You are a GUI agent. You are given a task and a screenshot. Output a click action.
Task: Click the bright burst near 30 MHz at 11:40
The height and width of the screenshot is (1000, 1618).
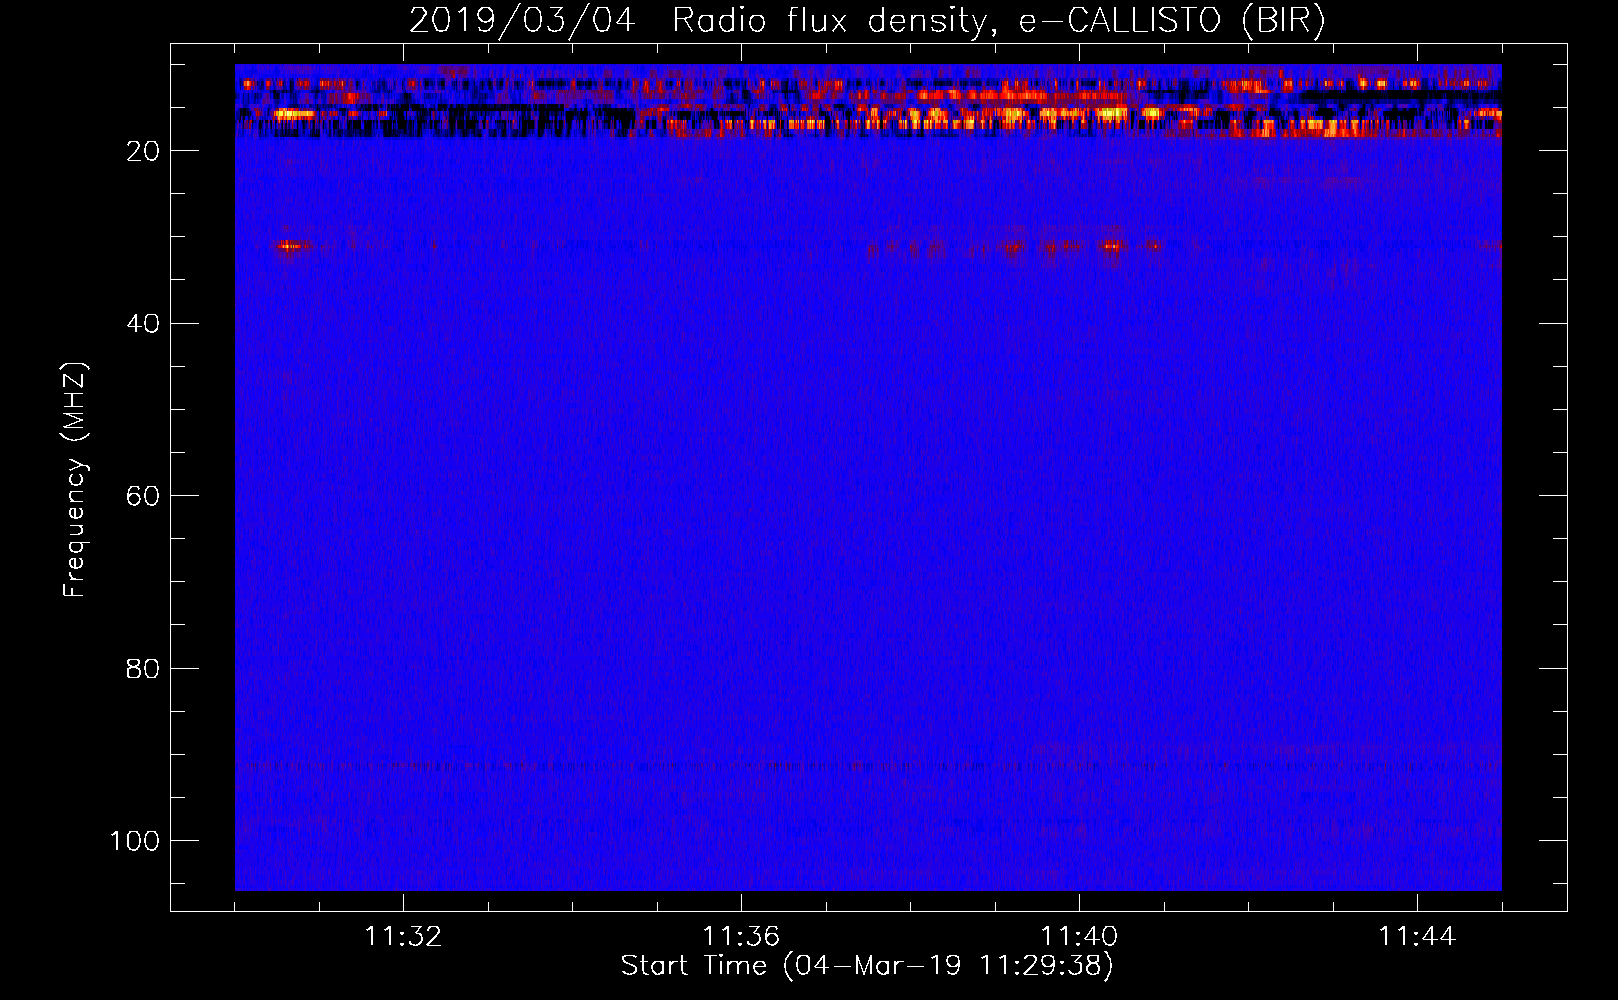coord(1111,245)
